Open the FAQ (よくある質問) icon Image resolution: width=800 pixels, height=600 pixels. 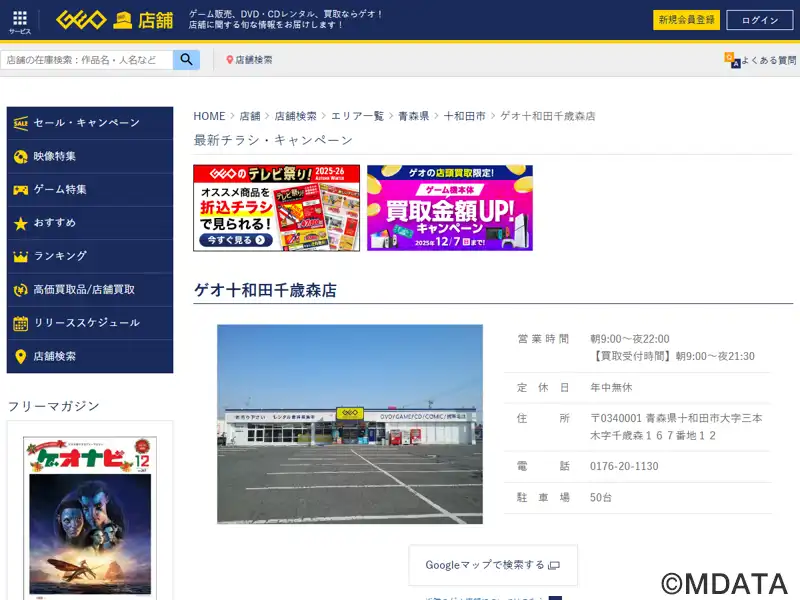coord(732,60)
